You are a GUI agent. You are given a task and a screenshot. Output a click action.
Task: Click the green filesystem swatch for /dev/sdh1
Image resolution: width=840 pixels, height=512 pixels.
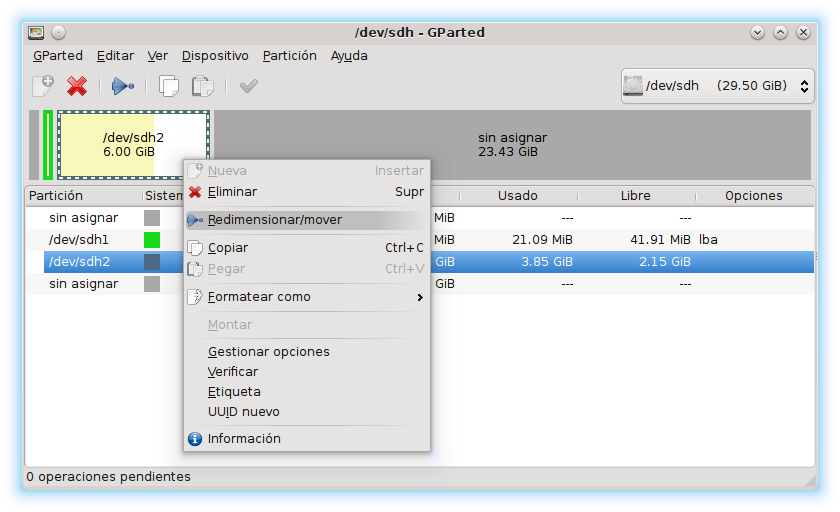pyautogui.click(x=152, y=240)
